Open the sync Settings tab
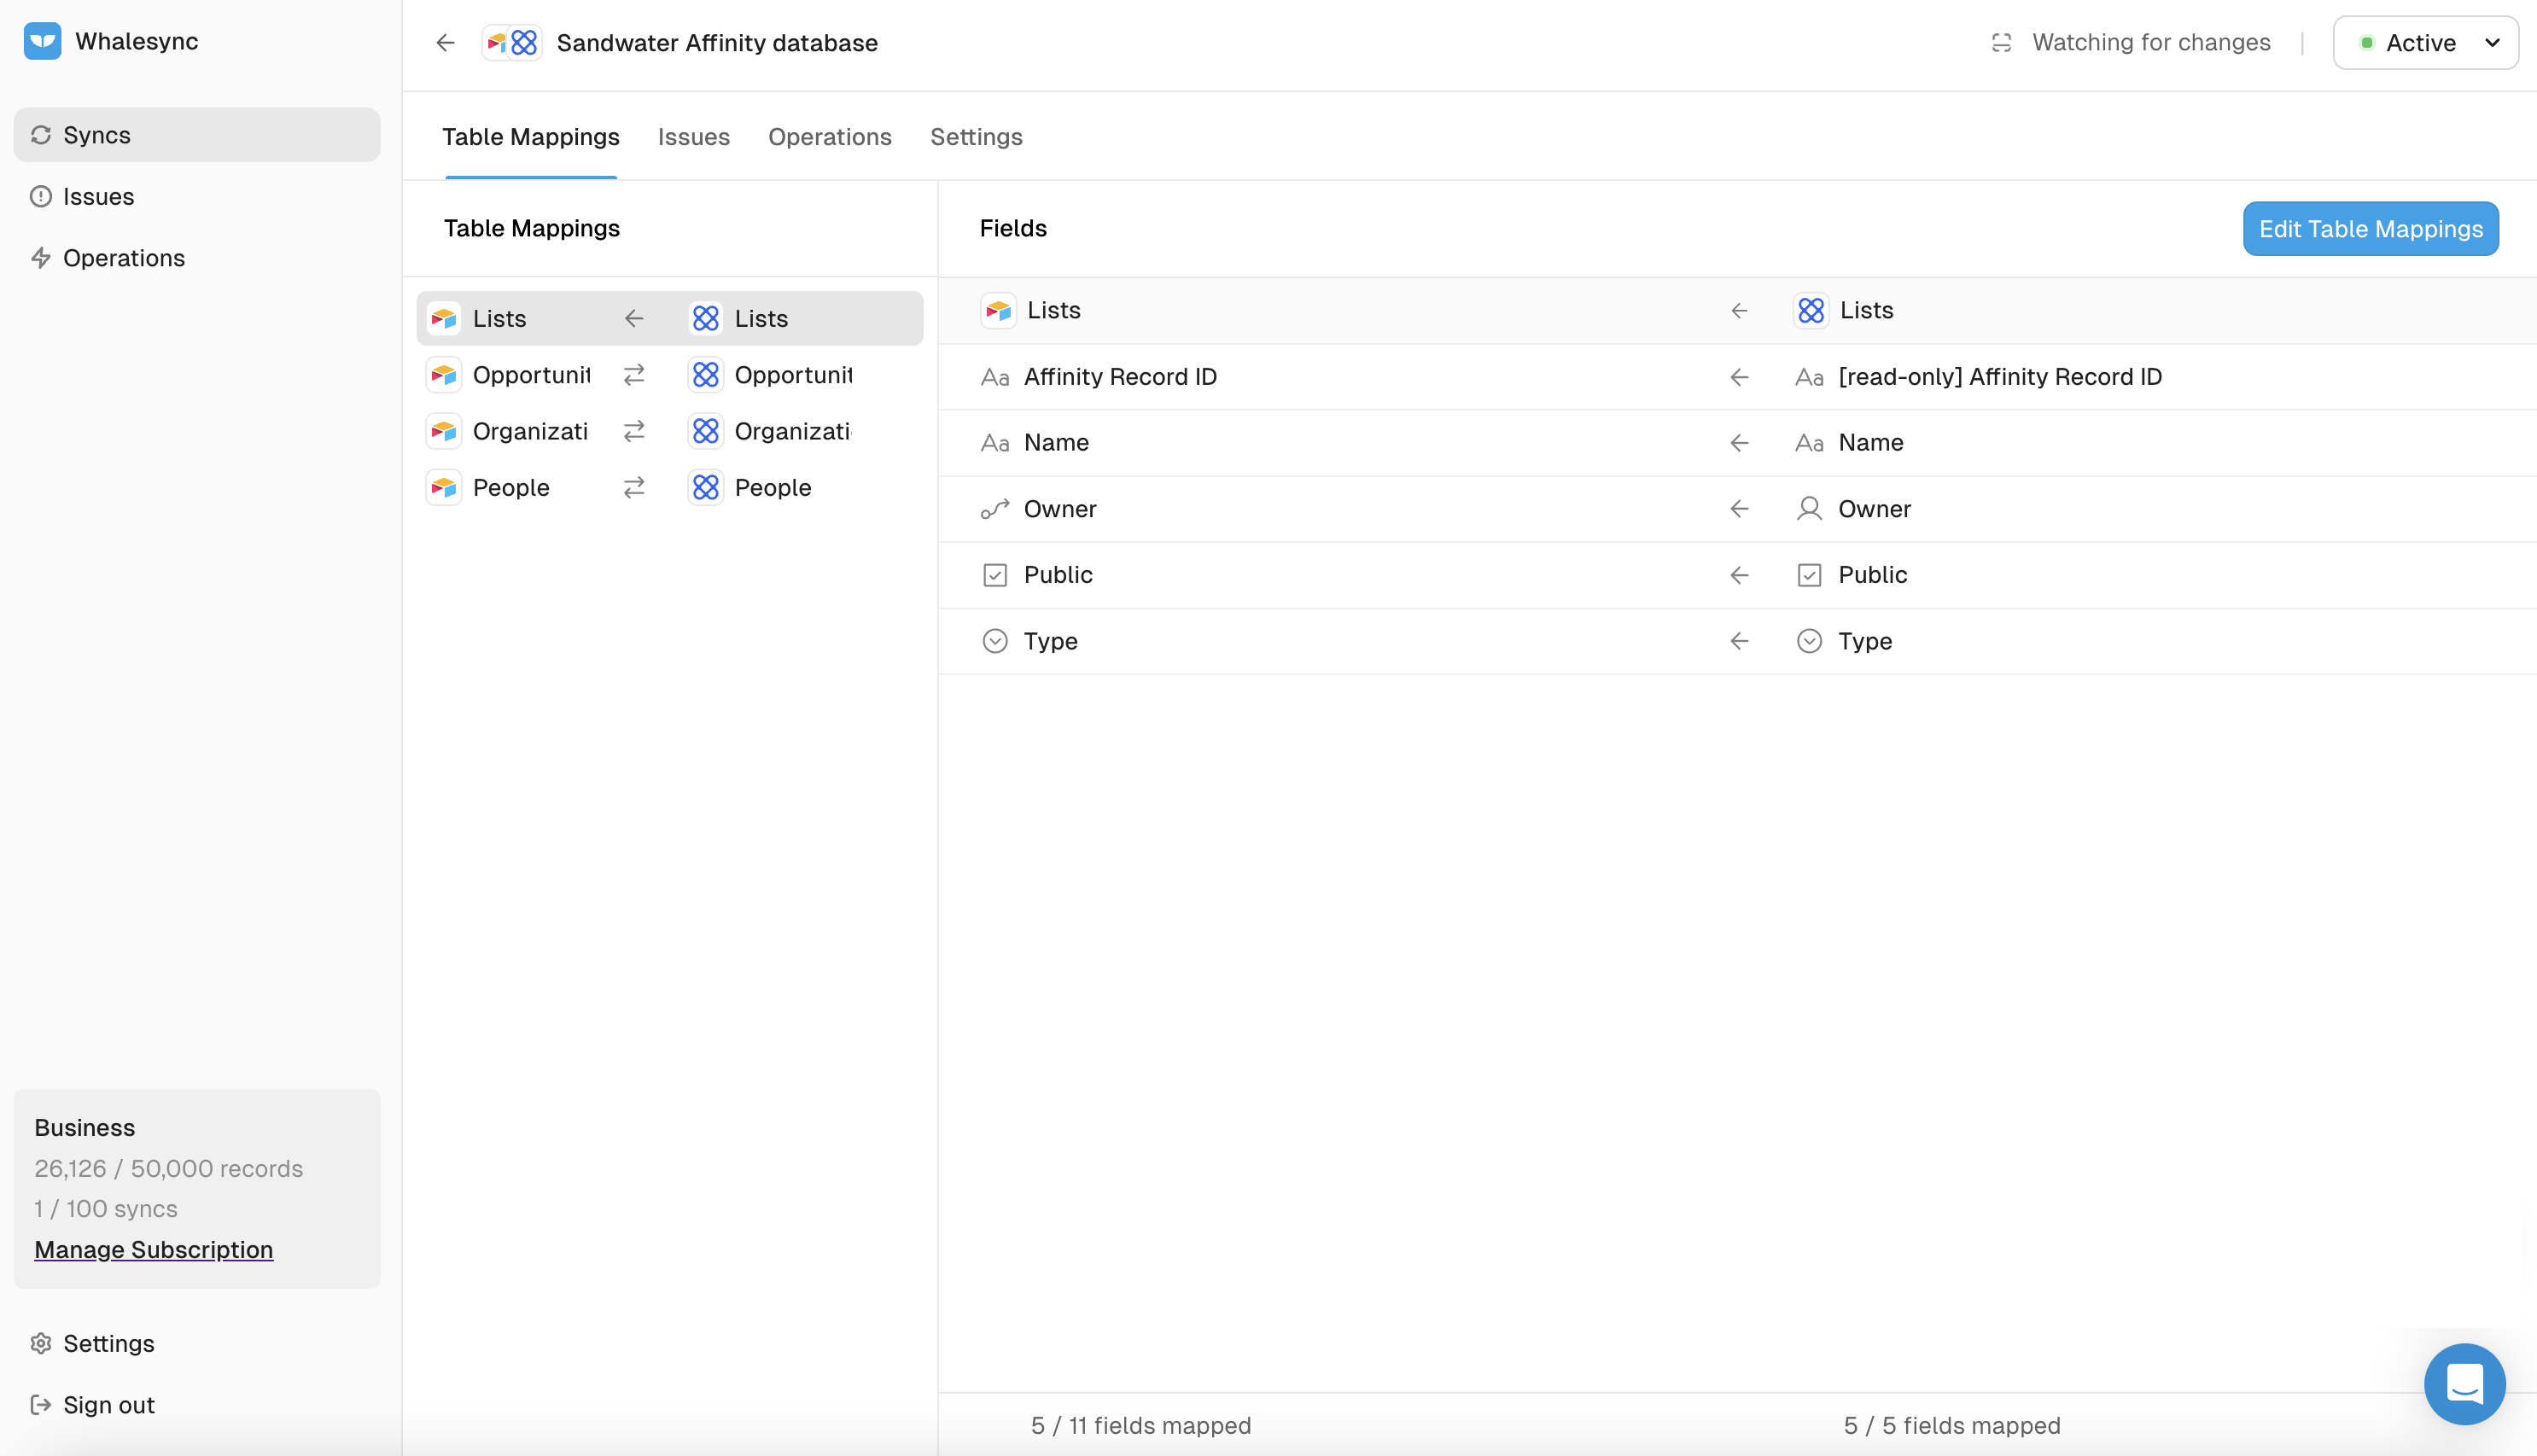The width and height of the screenshot is (2537, 1456). tap(976, 137)
